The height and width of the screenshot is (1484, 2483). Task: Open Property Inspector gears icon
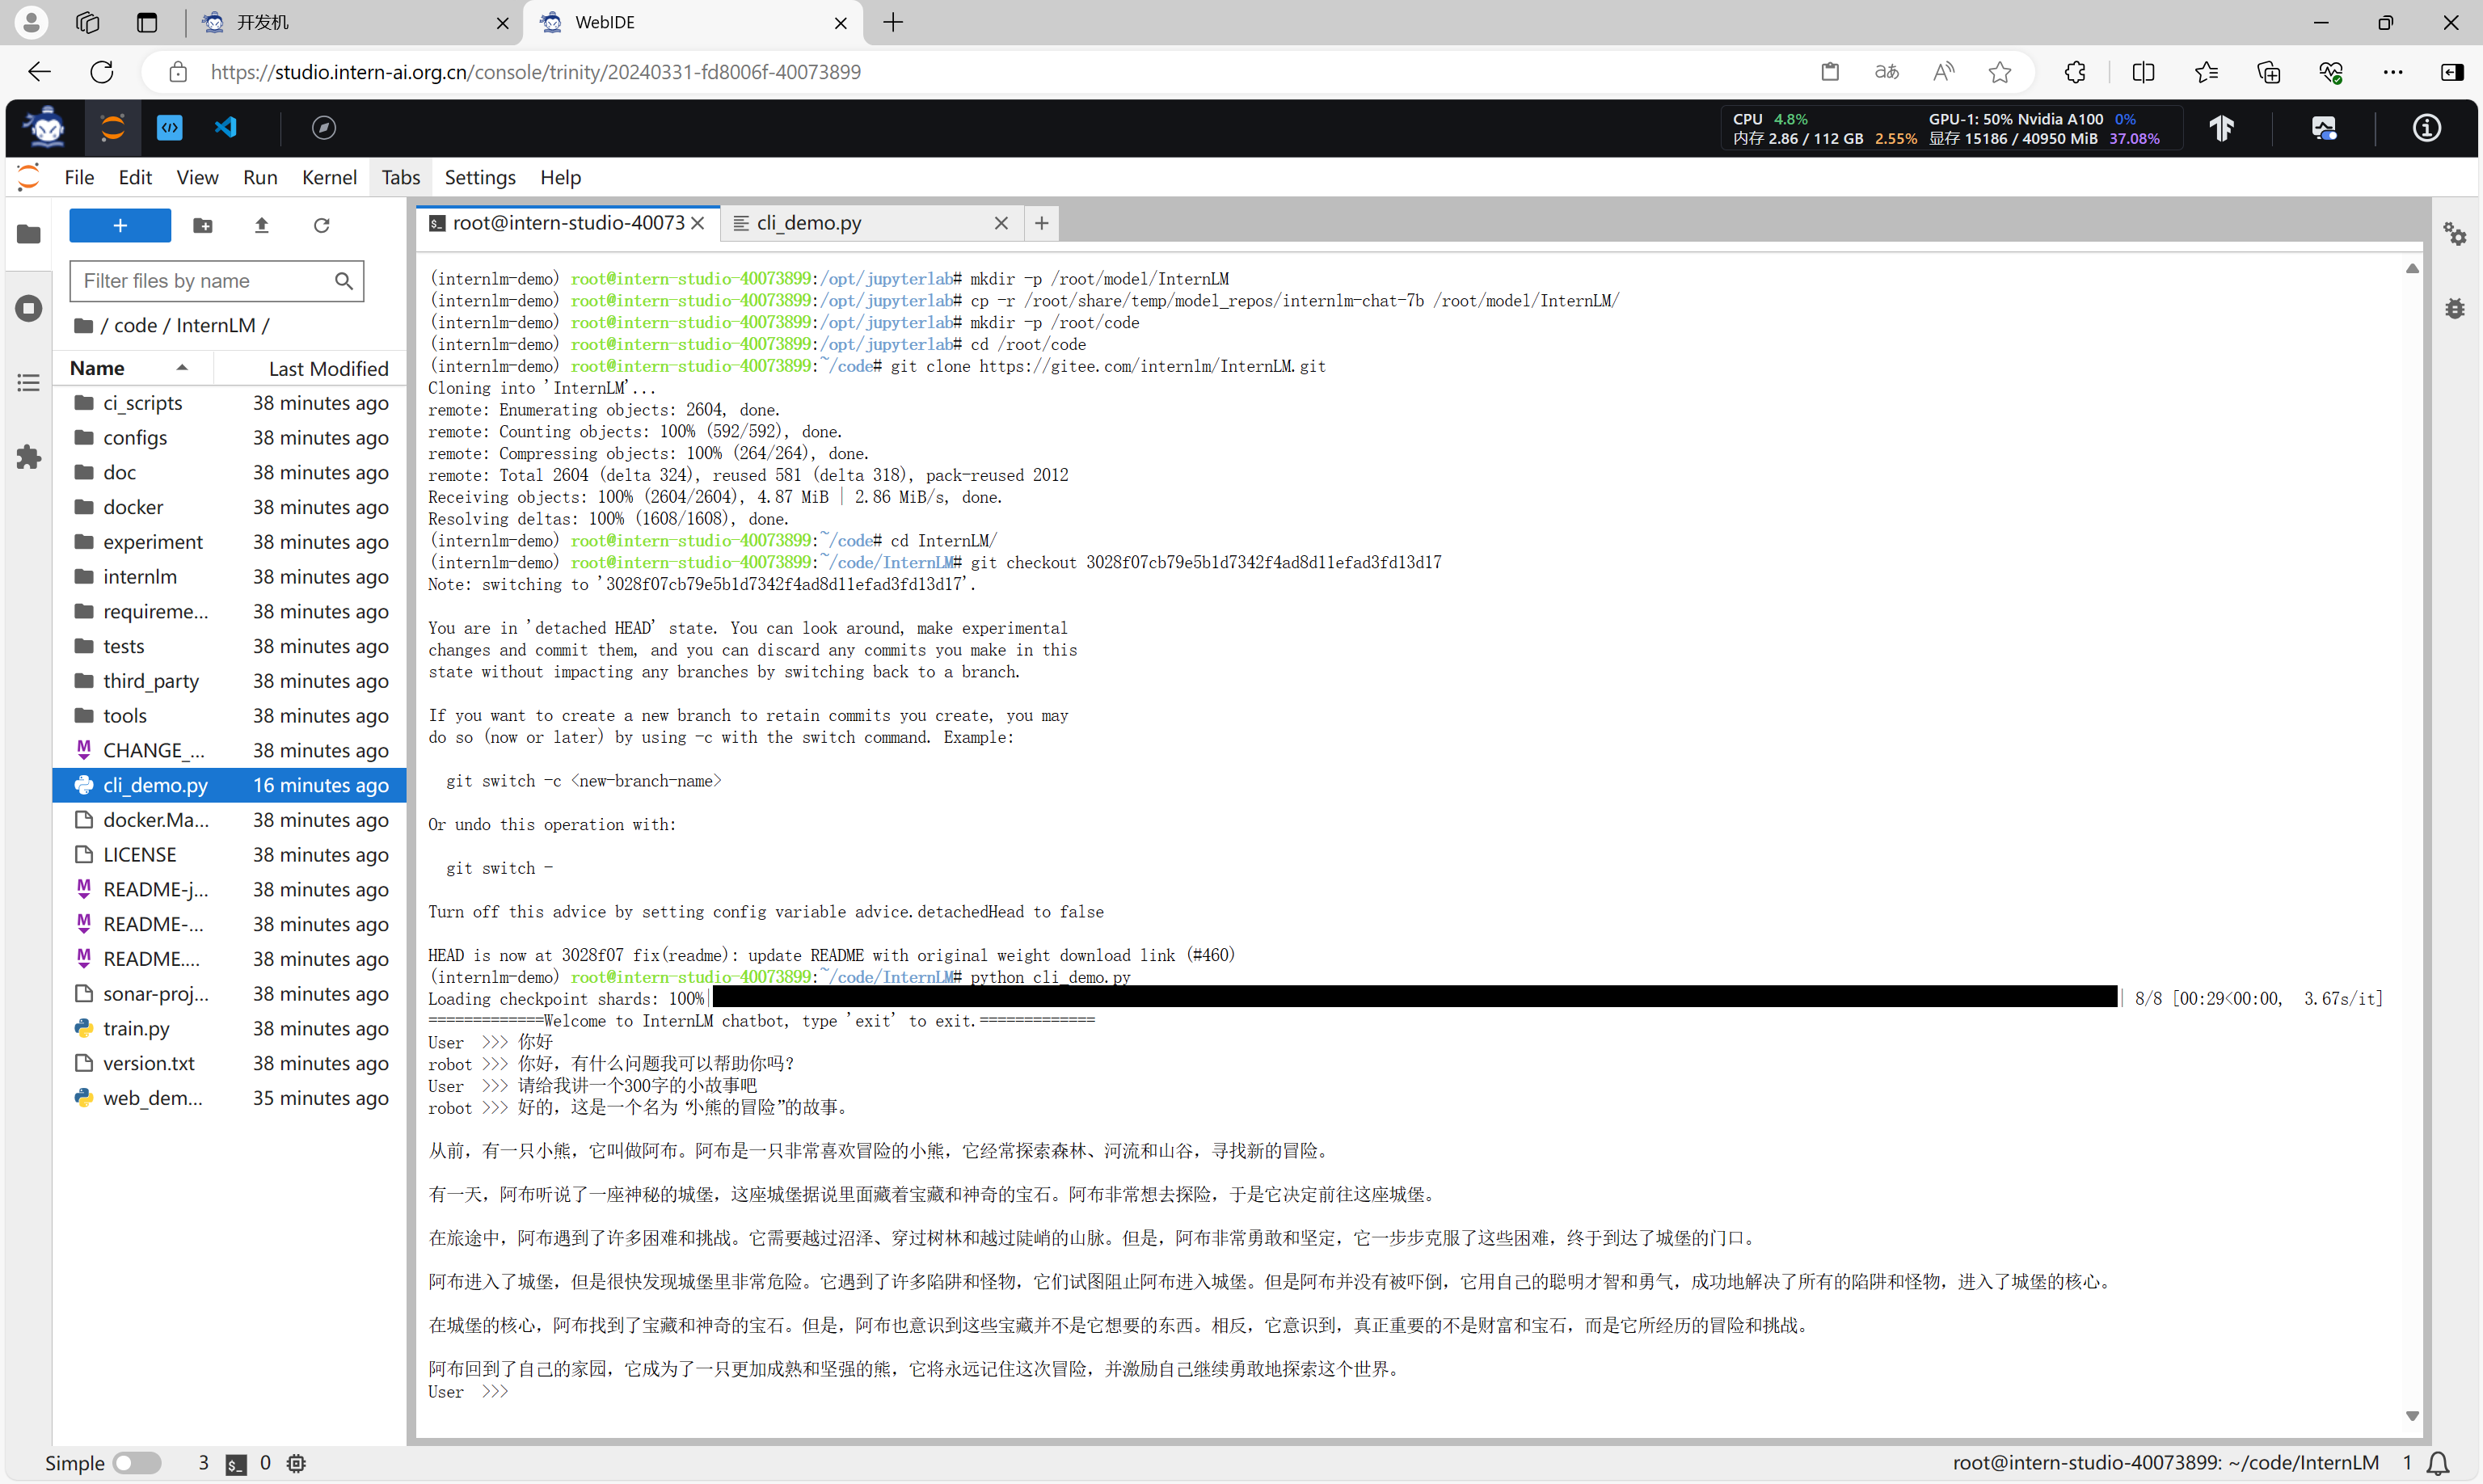pyautogui.click(x=2455, y=234)
